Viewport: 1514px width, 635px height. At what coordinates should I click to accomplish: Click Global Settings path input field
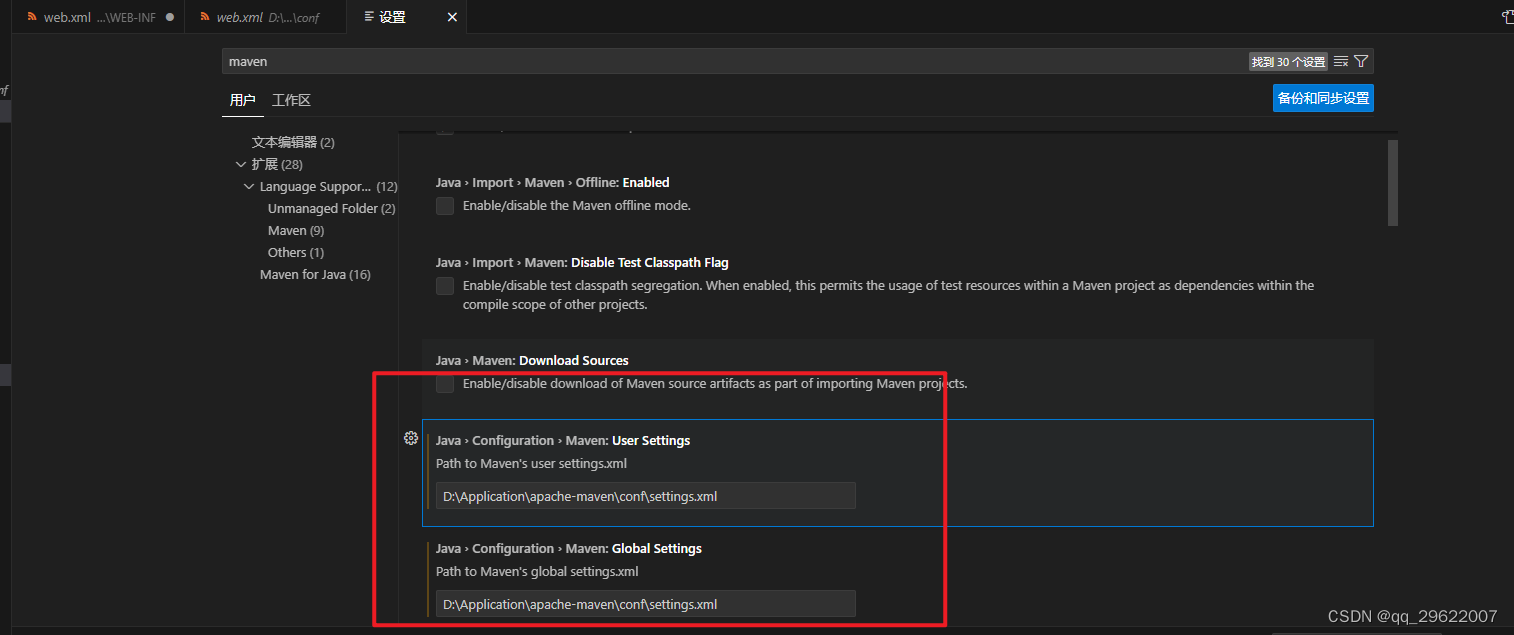645,604
